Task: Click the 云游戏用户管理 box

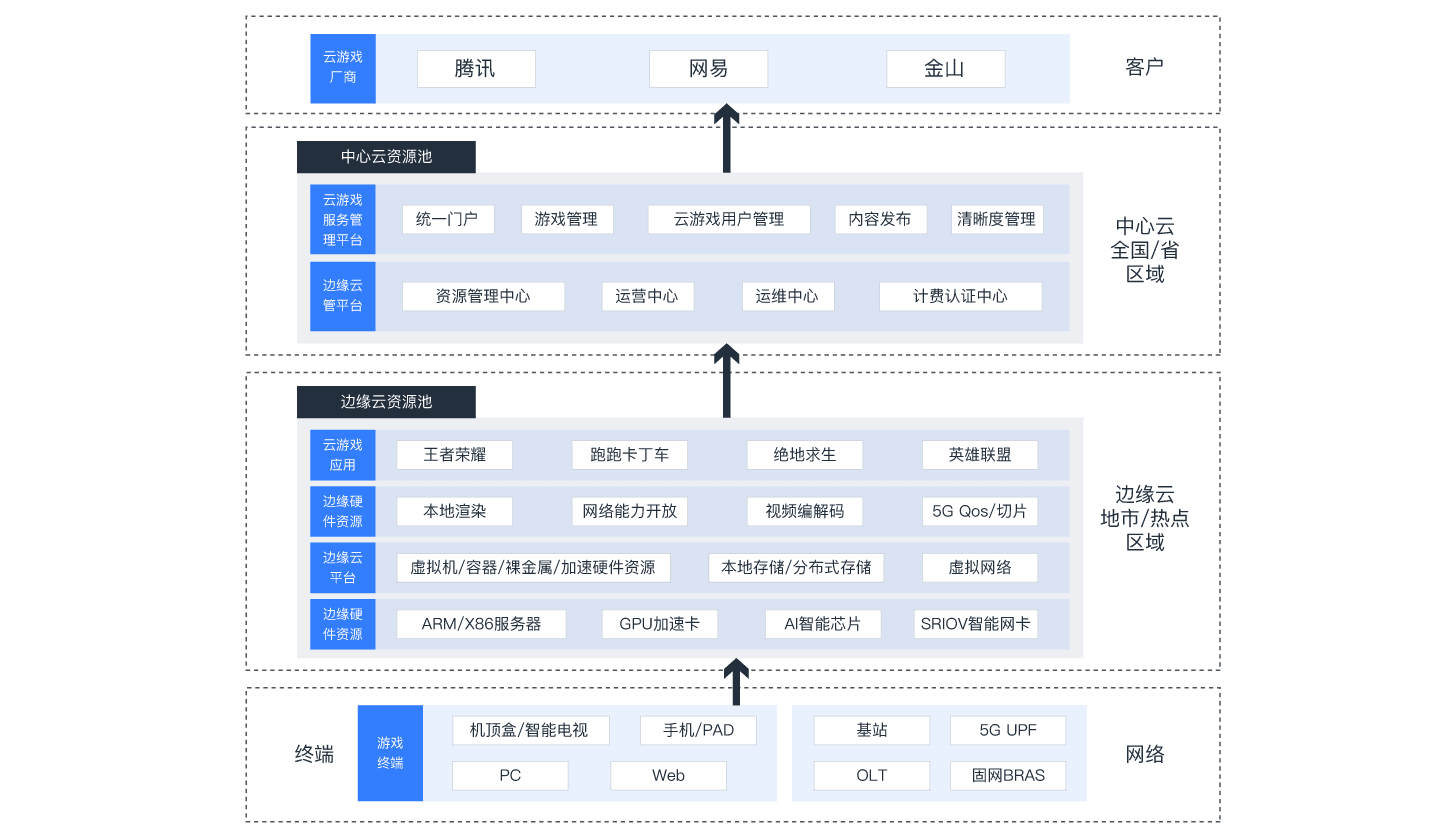Action: [729, 219]
